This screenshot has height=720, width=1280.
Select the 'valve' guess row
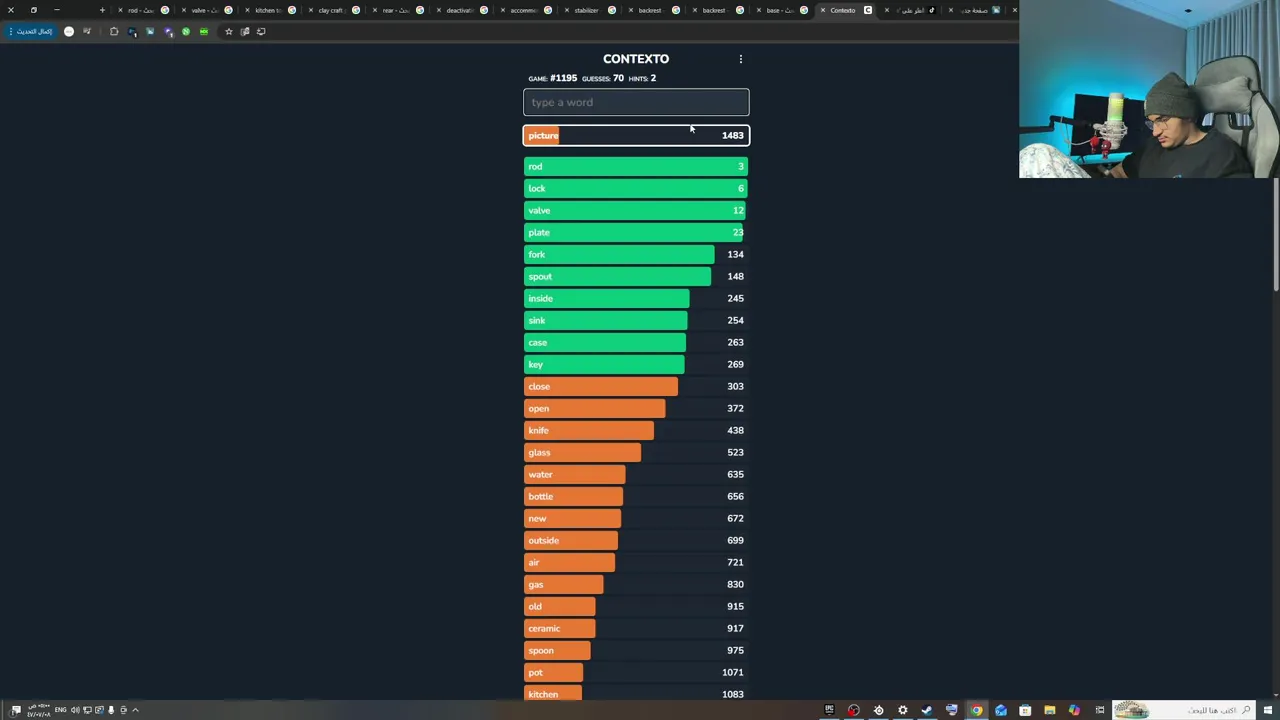pos(636,210)
